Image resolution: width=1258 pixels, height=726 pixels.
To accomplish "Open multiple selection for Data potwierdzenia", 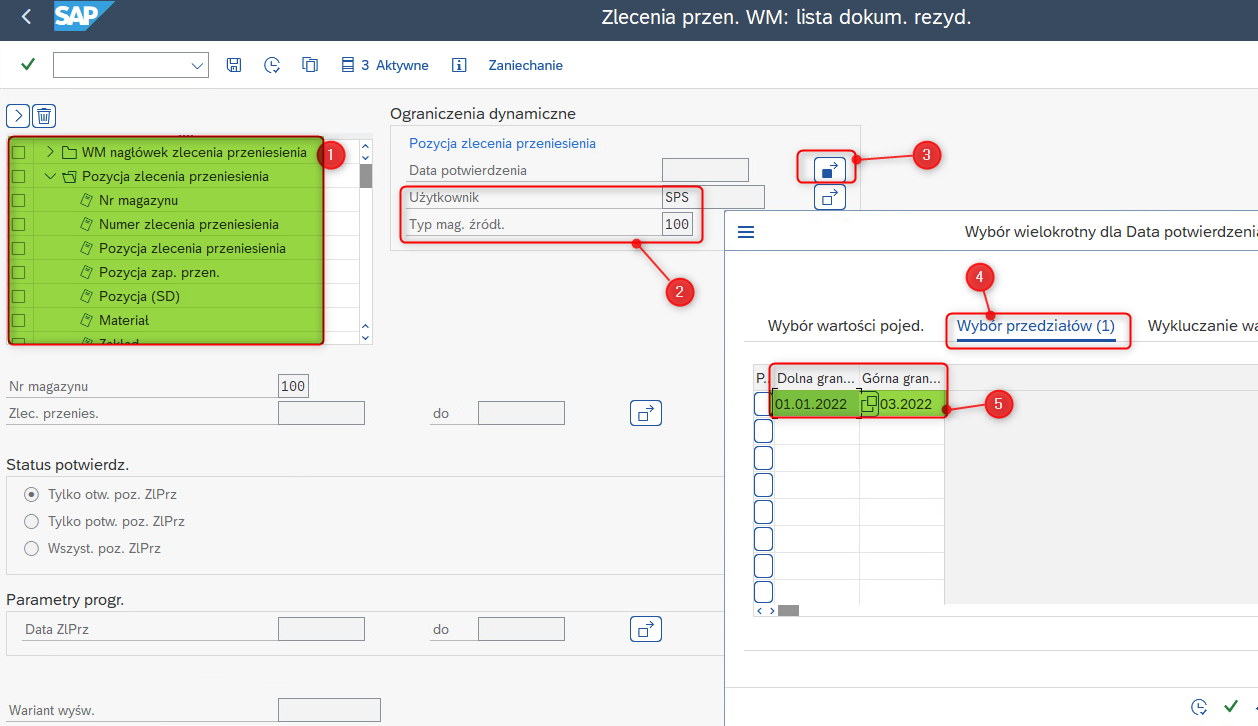I will click(829, 170).
